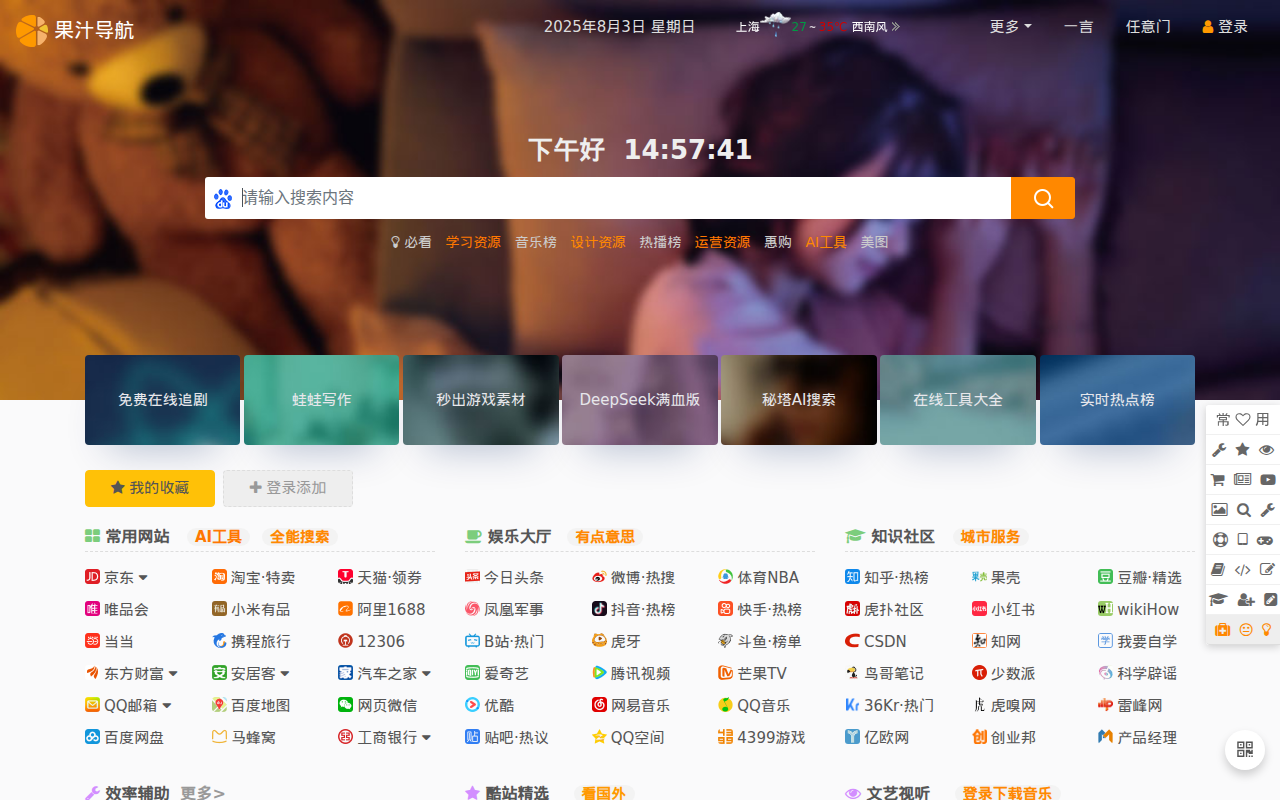Viewport: 1280px width, 800px height.
Task: Open the 热播榜 link under search box
Action: coord(660,242)
